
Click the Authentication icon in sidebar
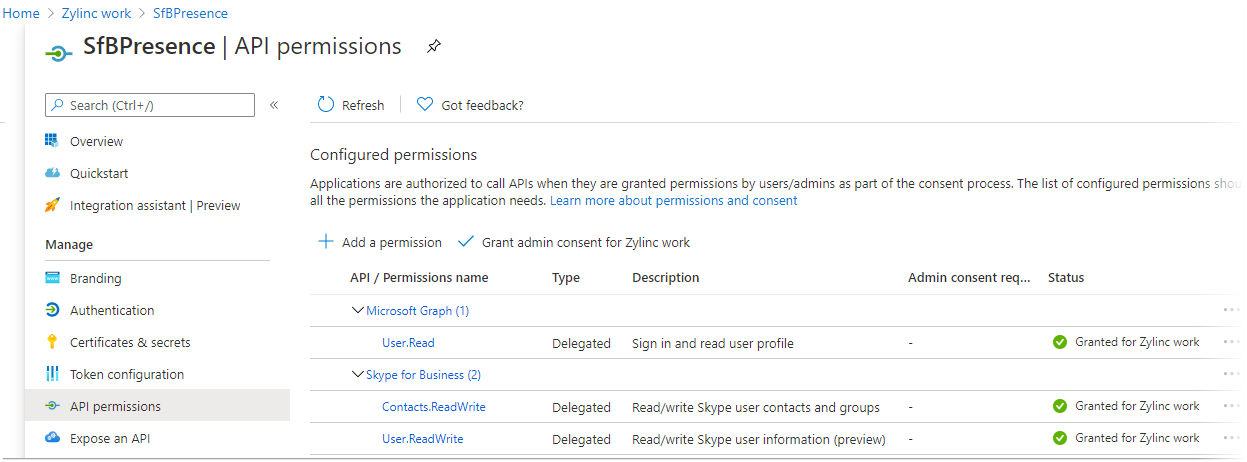tap(53, 310)
